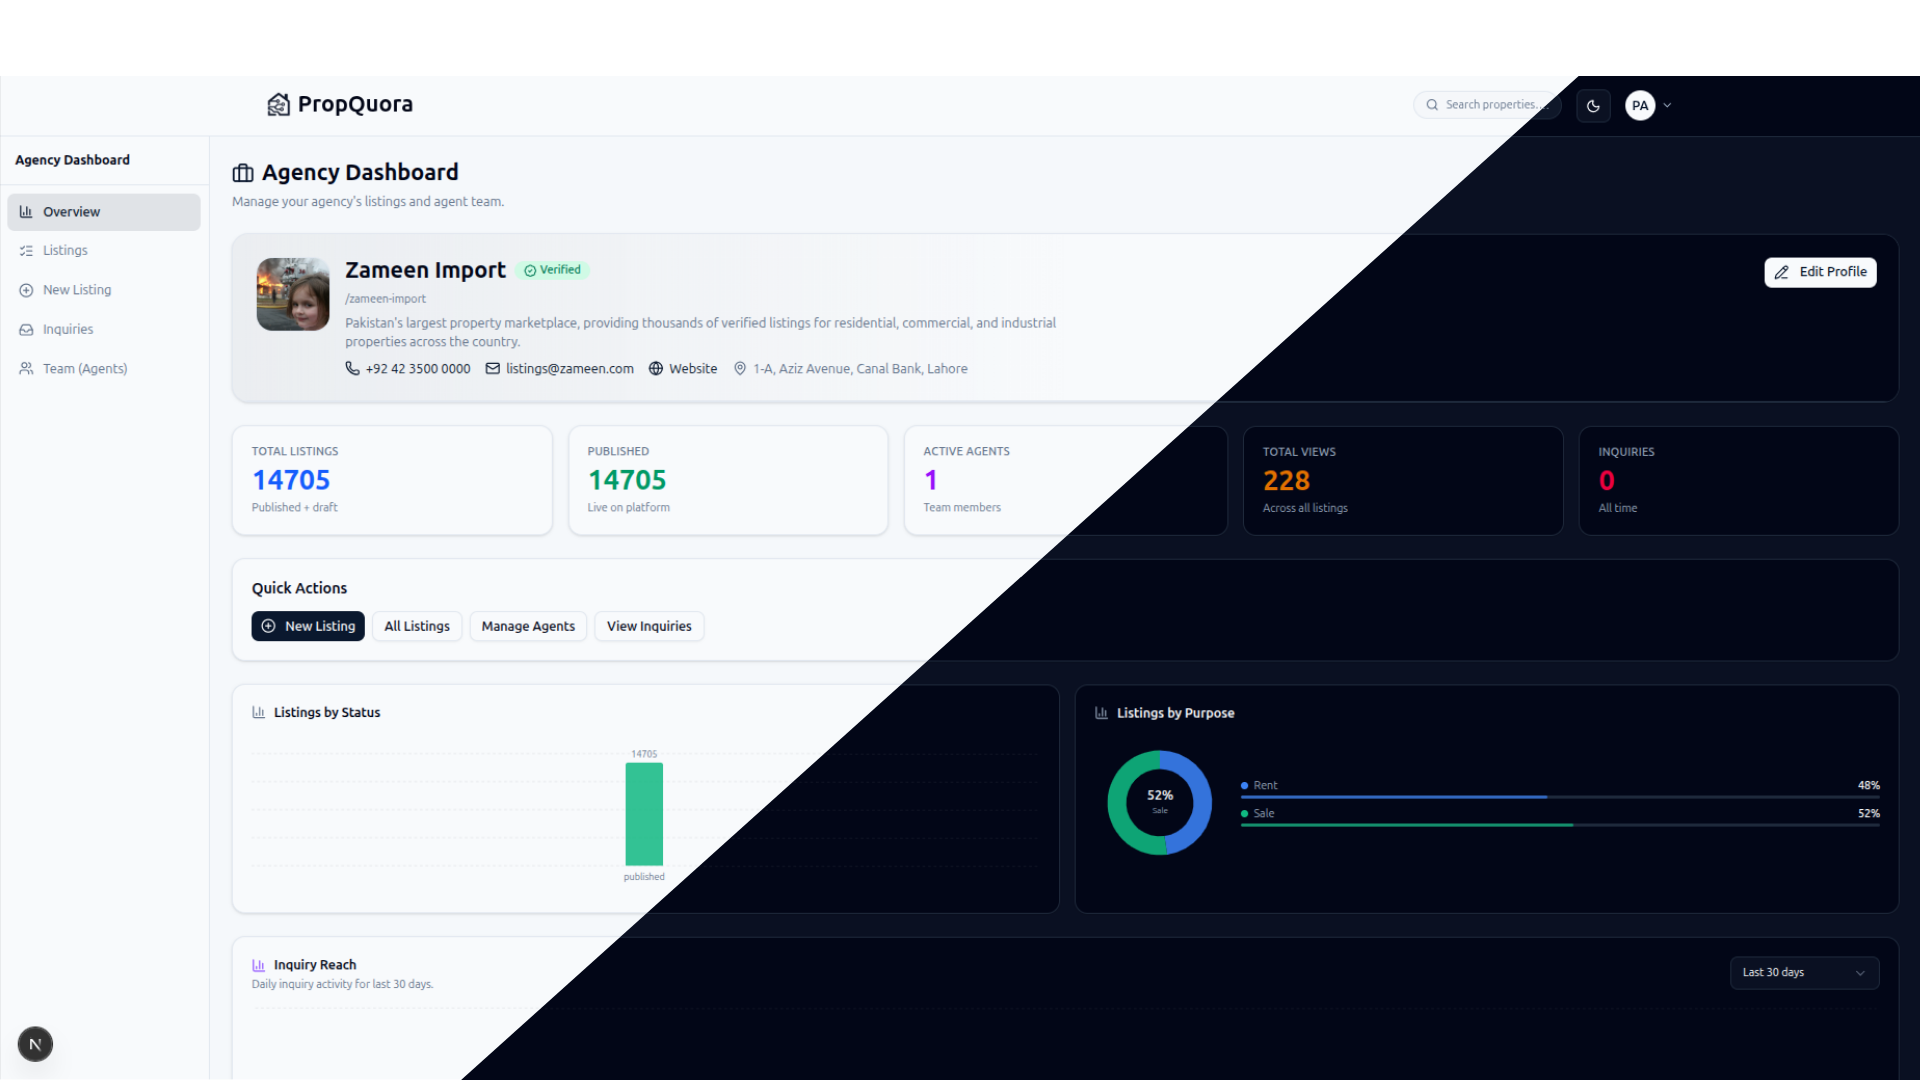1920x1080 pixels.
Task: Expand the chevron next to PA avatar
Action: [1667, 105]
